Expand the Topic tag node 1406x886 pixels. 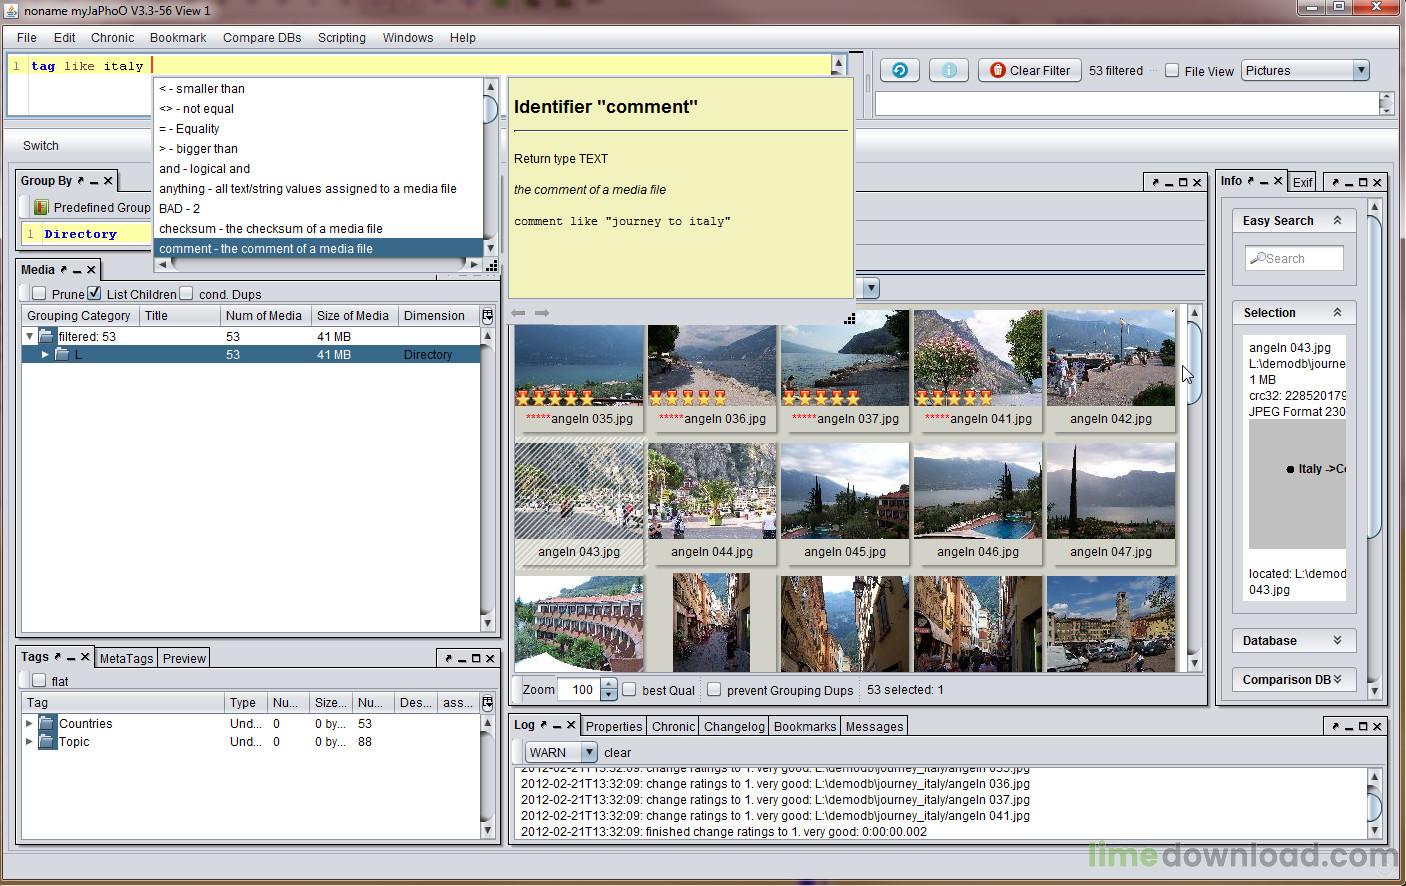pyautogui.click(x=29, y=741)
